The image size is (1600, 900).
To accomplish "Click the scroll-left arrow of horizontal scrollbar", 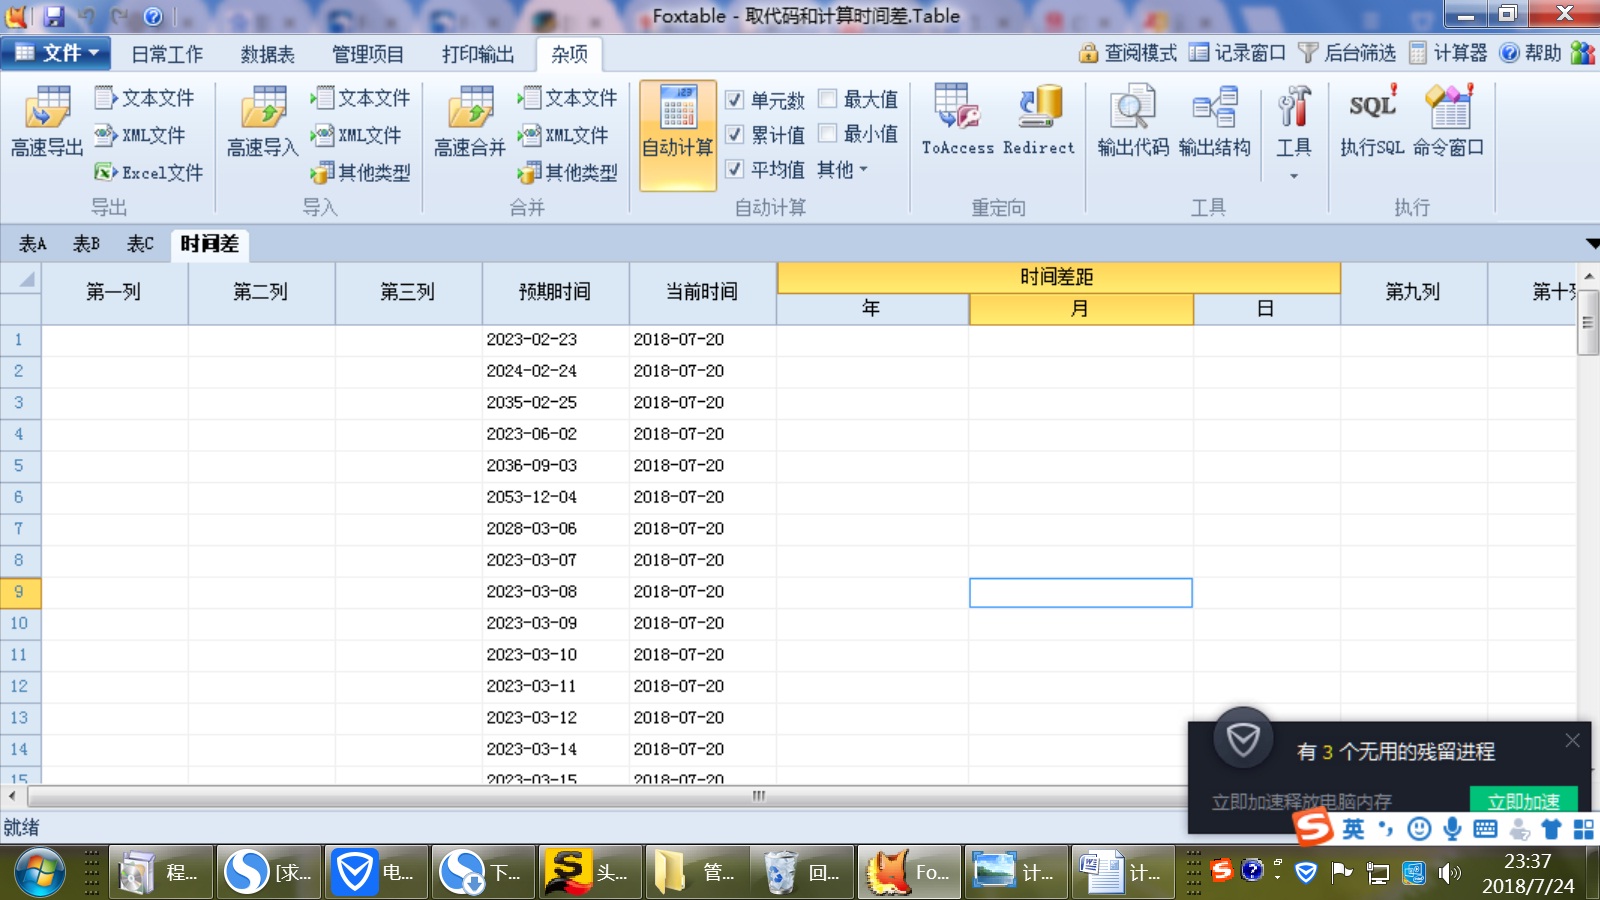I will (11, 796).
